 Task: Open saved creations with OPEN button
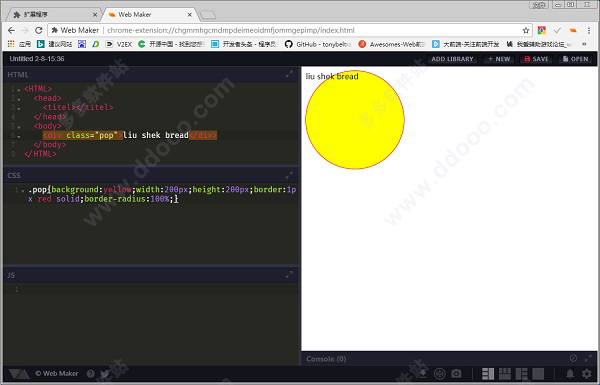tap(576, 59)
